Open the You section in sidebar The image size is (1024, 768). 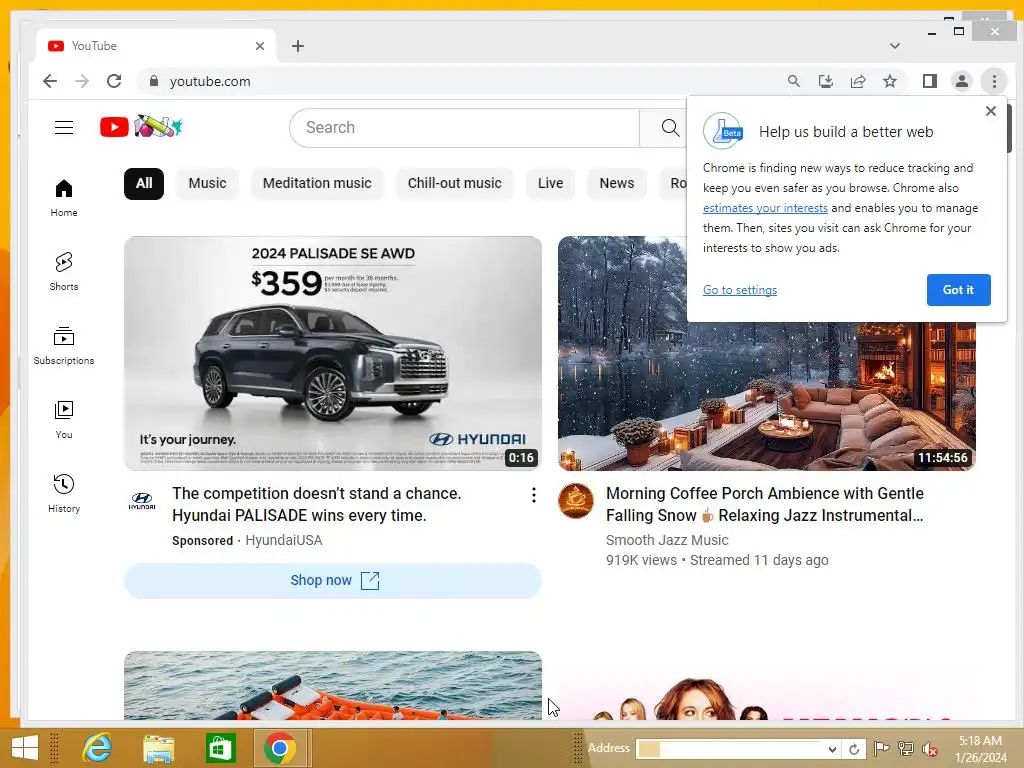pyautogui.click(x=64, y=419)
